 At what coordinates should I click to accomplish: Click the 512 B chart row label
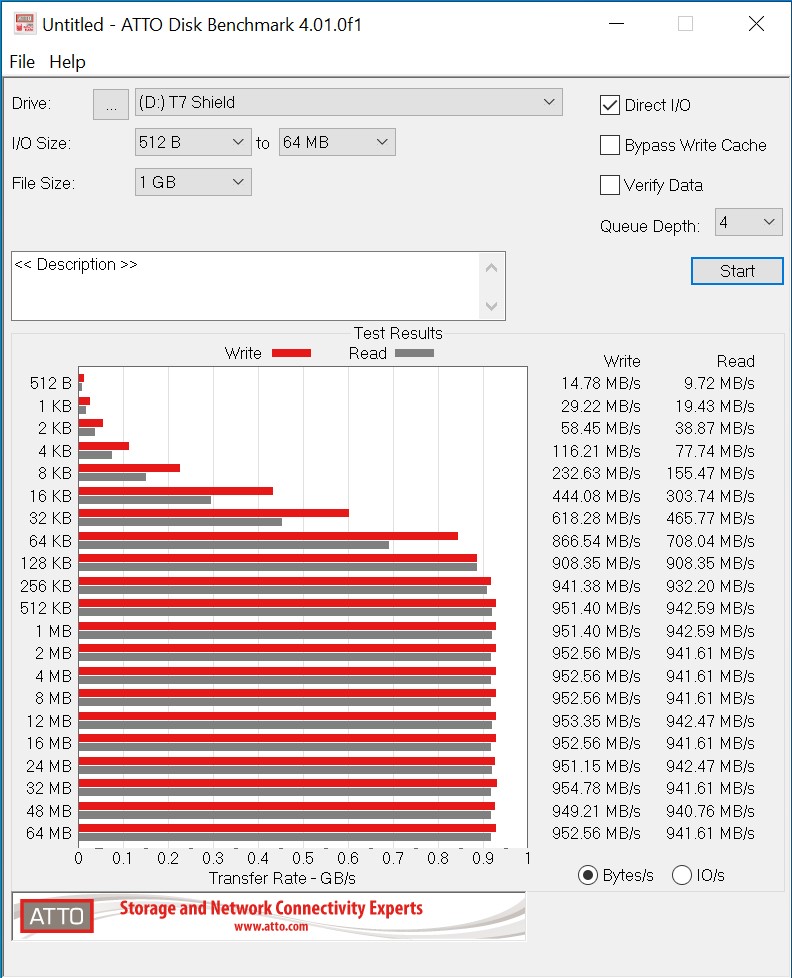51,383
